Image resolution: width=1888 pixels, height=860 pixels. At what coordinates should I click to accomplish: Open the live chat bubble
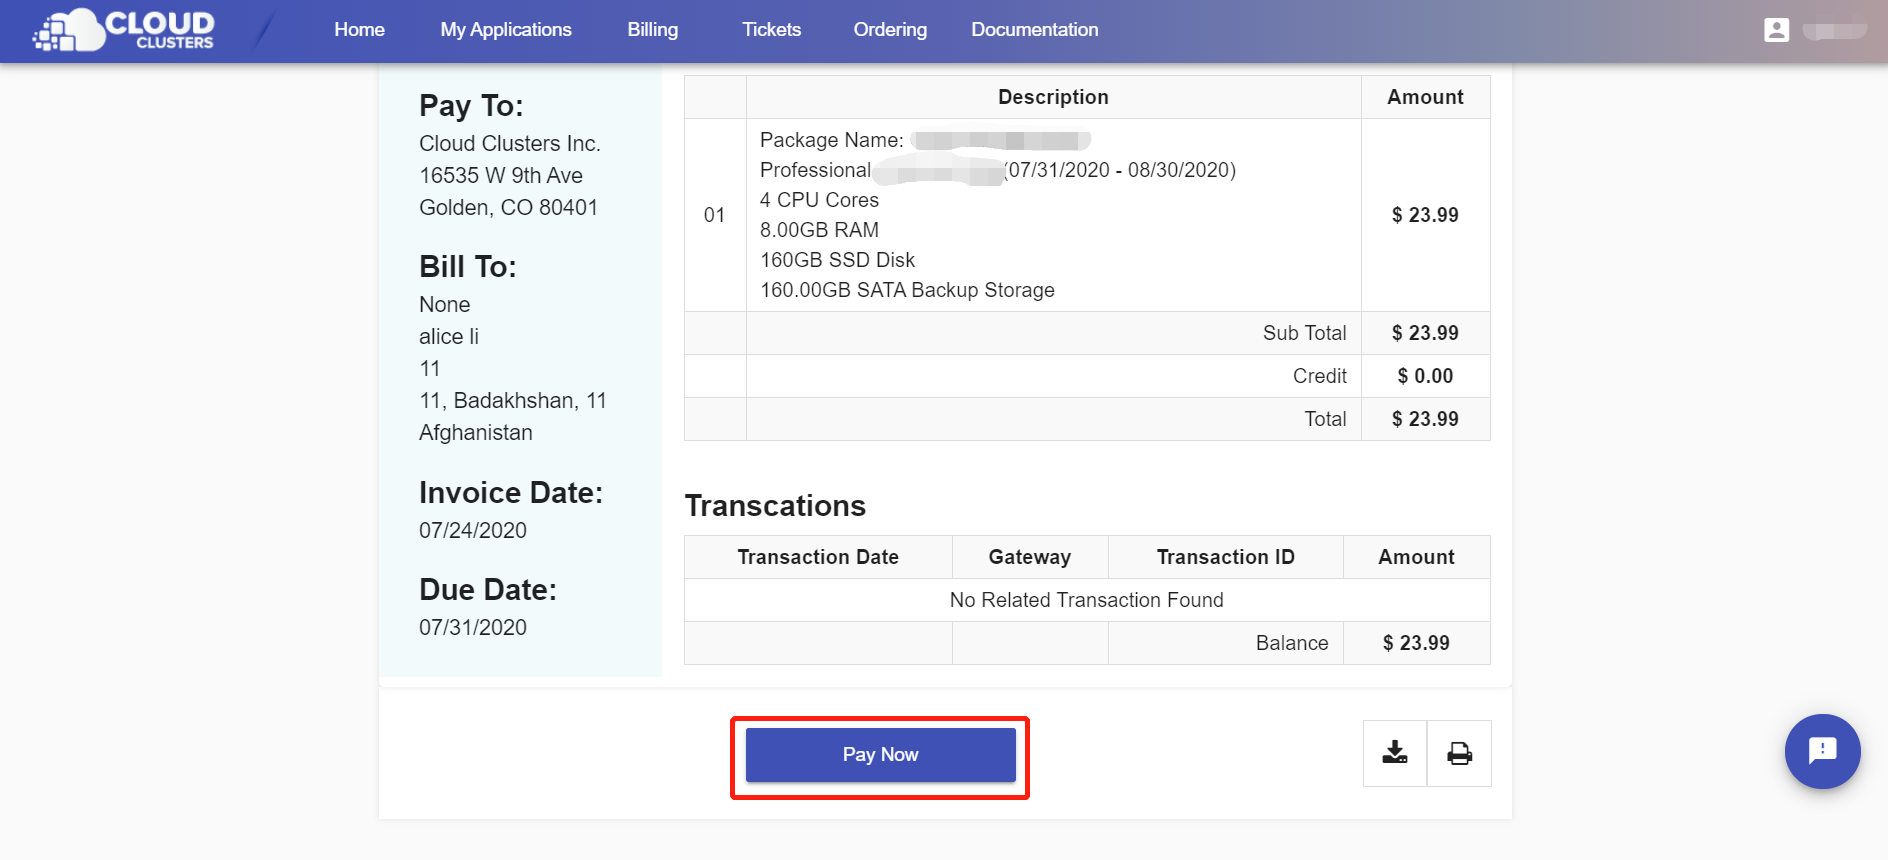click(1822, 751)
